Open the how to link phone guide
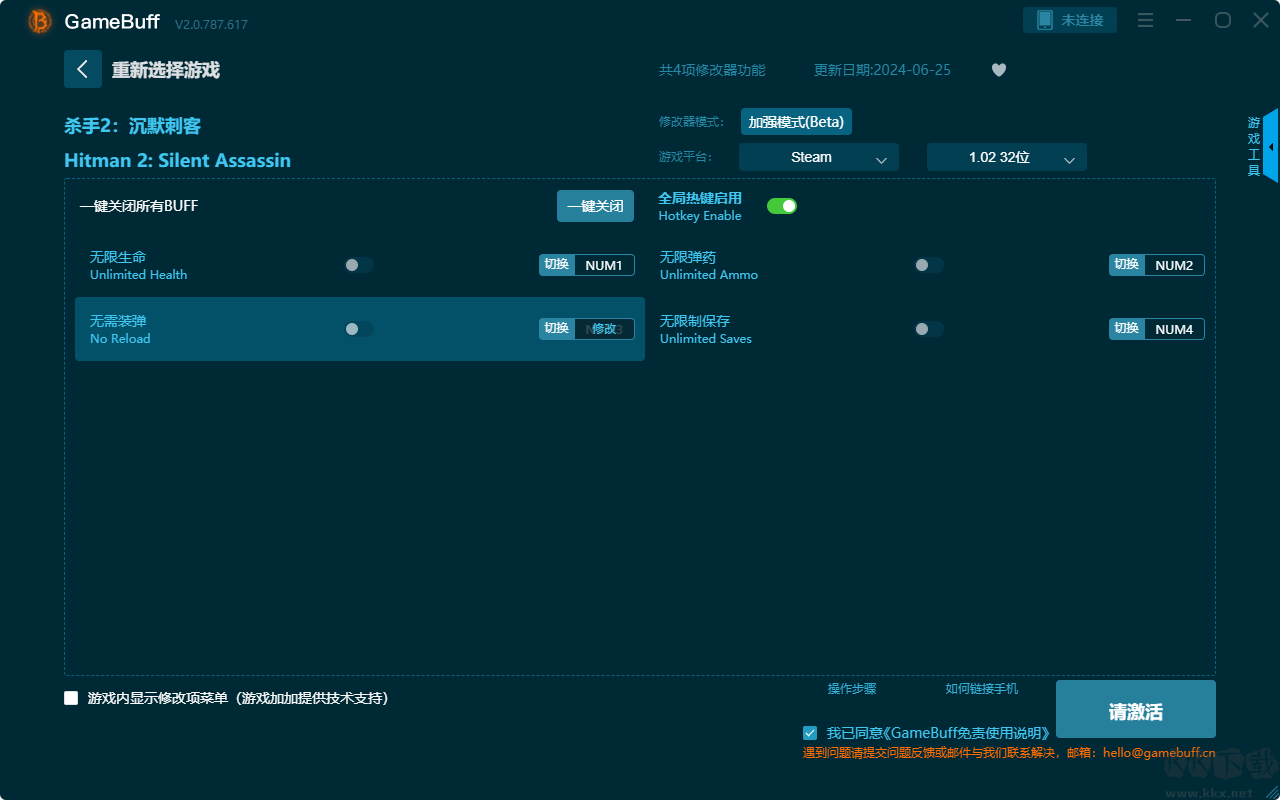1280x800 pixels. (981, 689)
